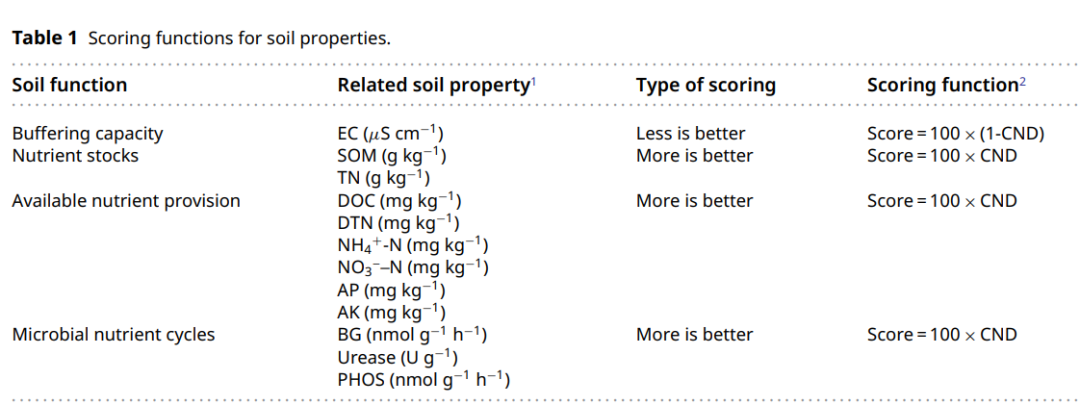Image resolution: width=1080 pixels, height=405 pixels.
Task: Click the AK (mg kg⁻¹) entry
Action: tap(391, 313)
